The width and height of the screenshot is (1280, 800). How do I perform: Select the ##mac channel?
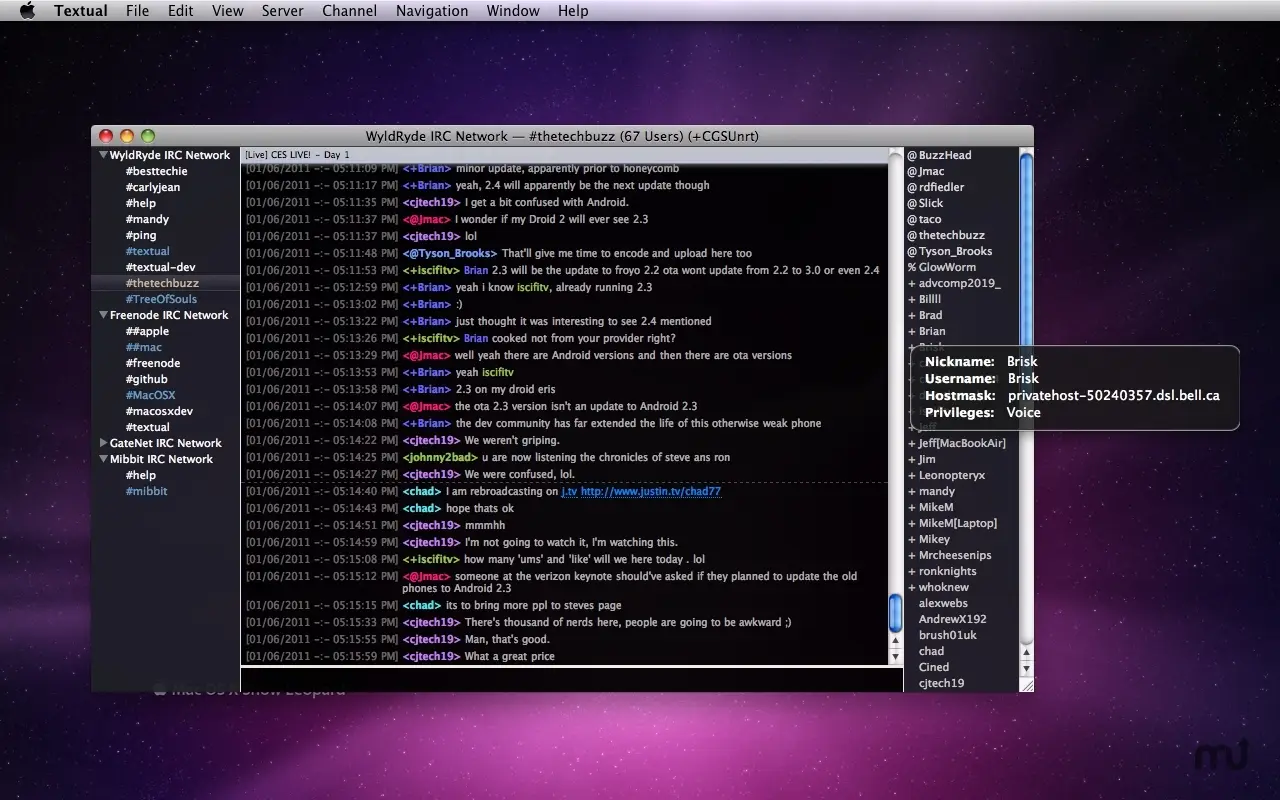pyautogui.click(x=144, y=347)
